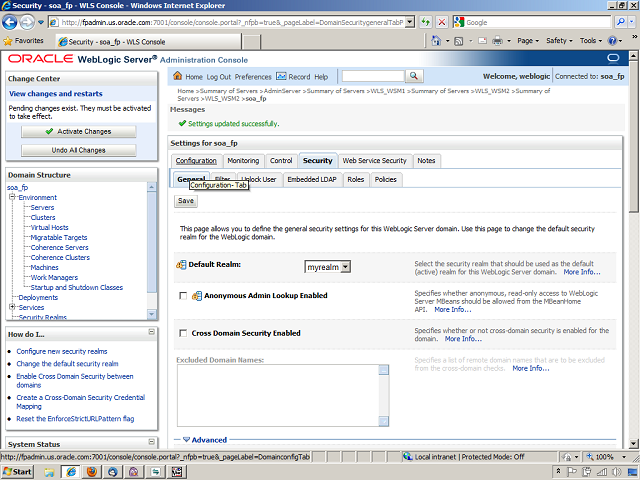640x480 pixels.
Task: Enable Cross Domain Security checkbox
Action: click(182, 333)
